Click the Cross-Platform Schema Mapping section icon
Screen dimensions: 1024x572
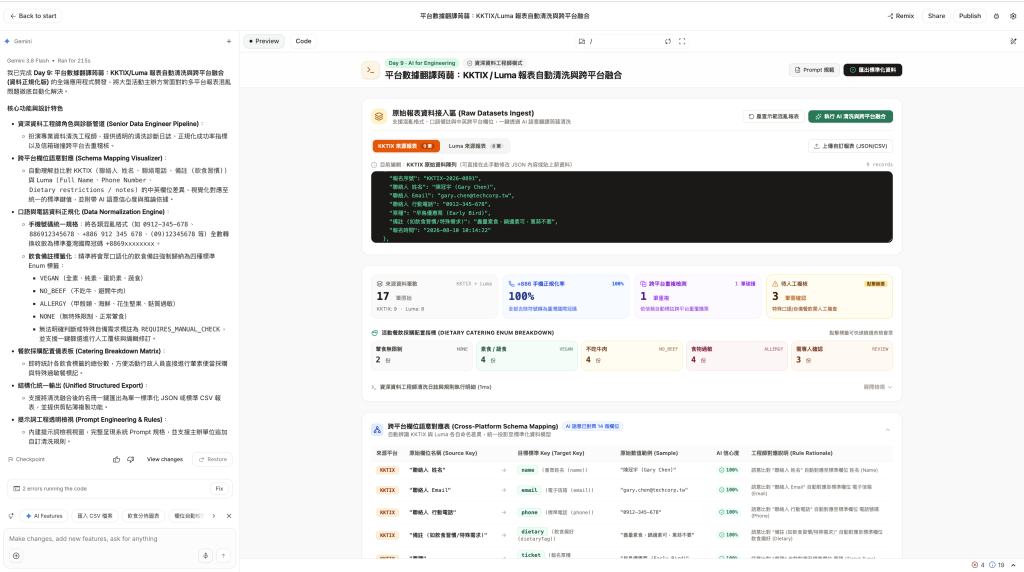pyautogui.click(x=377, y=430)
